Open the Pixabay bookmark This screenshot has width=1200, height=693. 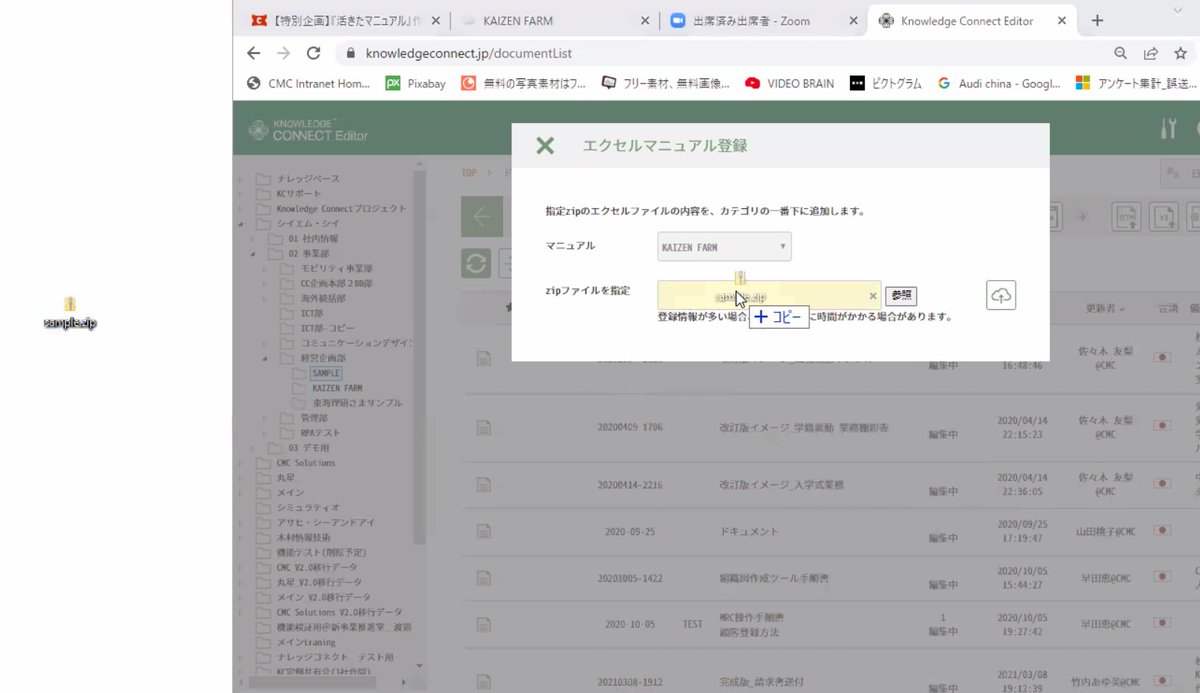(x=416, y=84)
